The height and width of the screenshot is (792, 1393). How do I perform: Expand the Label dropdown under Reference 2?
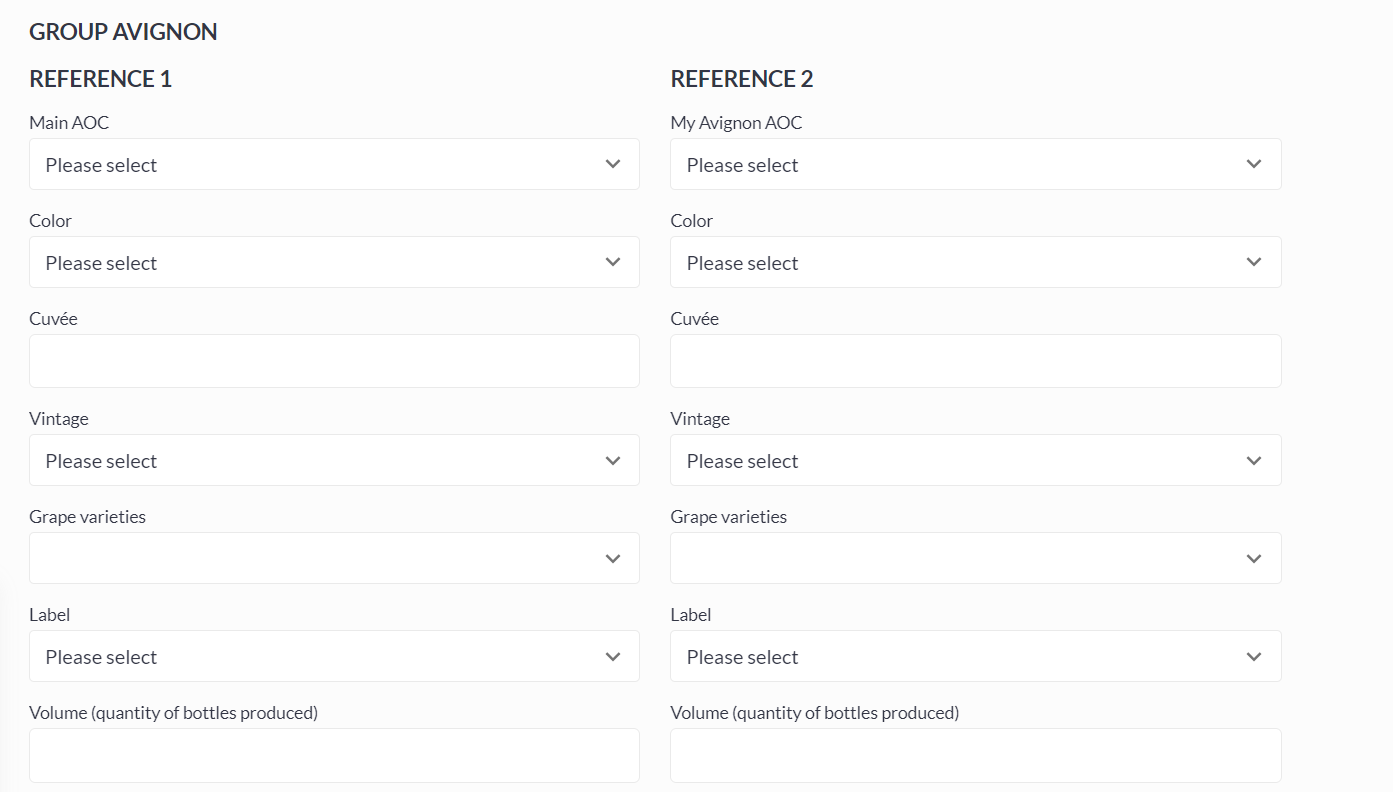tap(975, 656)
